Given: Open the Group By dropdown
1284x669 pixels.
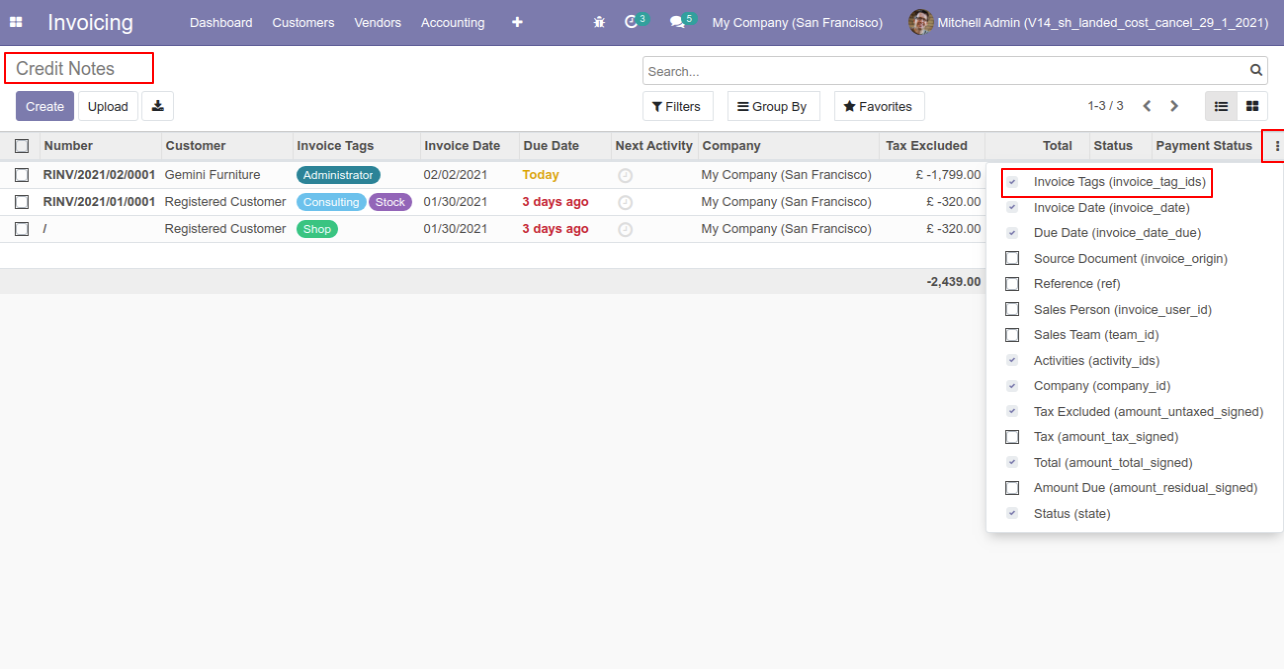Looking at the screenshot, I should 773,106.
